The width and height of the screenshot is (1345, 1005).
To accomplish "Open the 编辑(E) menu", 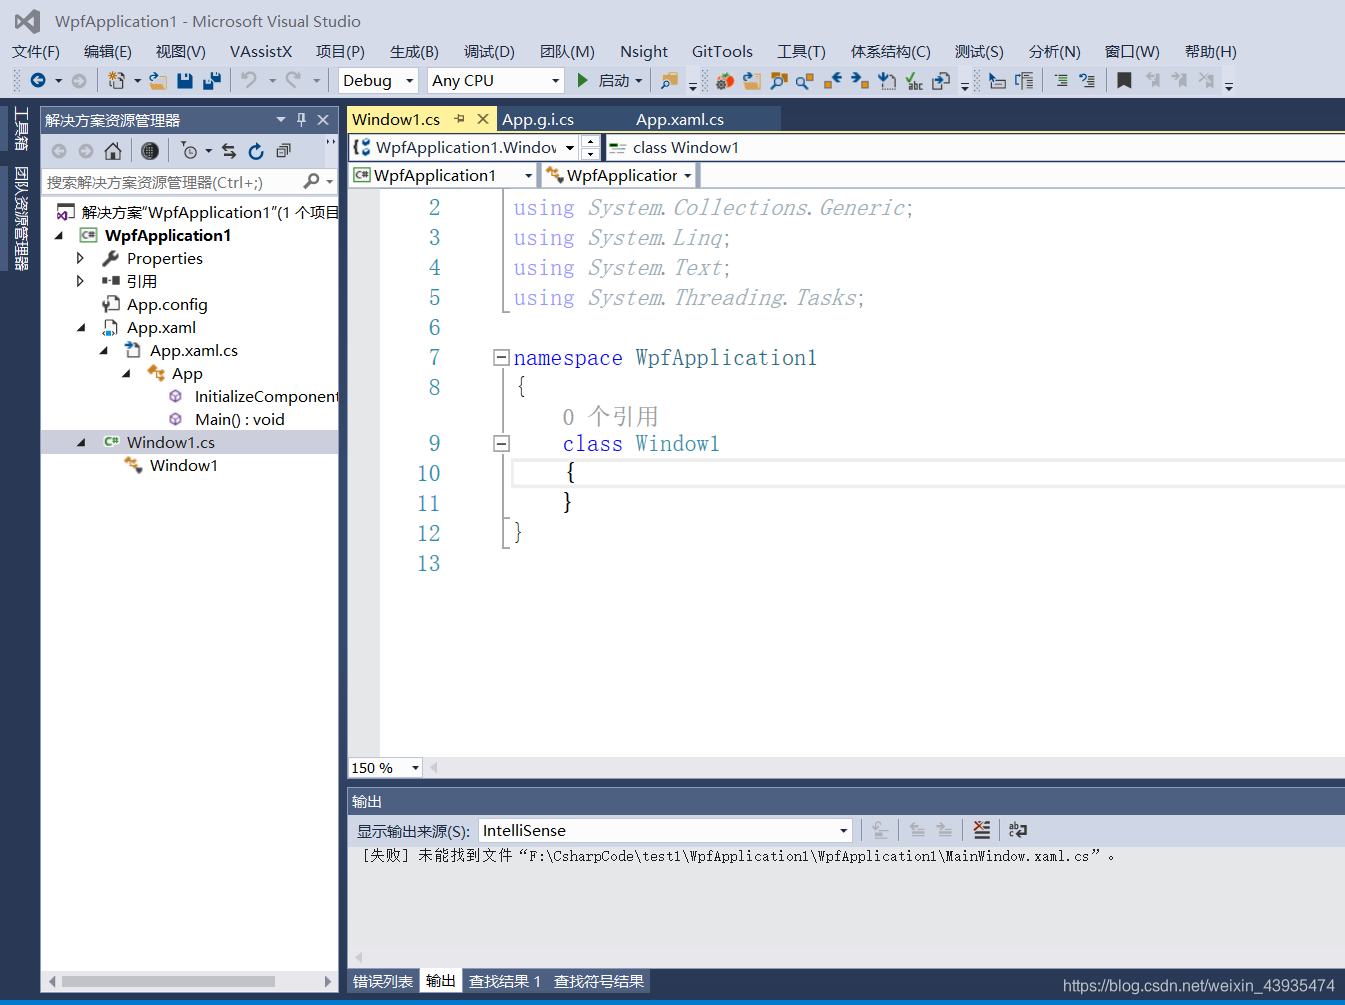I will pyautogui.click(x=108, y=51).
